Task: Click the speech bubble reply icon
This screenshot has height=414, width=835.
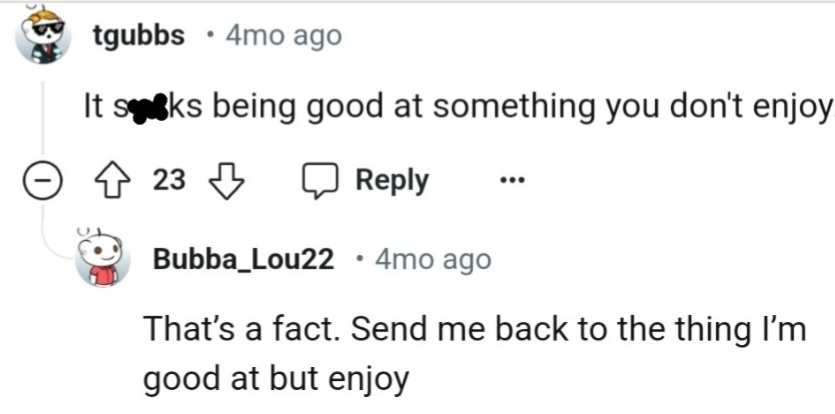Action: [x=320, y=181]
